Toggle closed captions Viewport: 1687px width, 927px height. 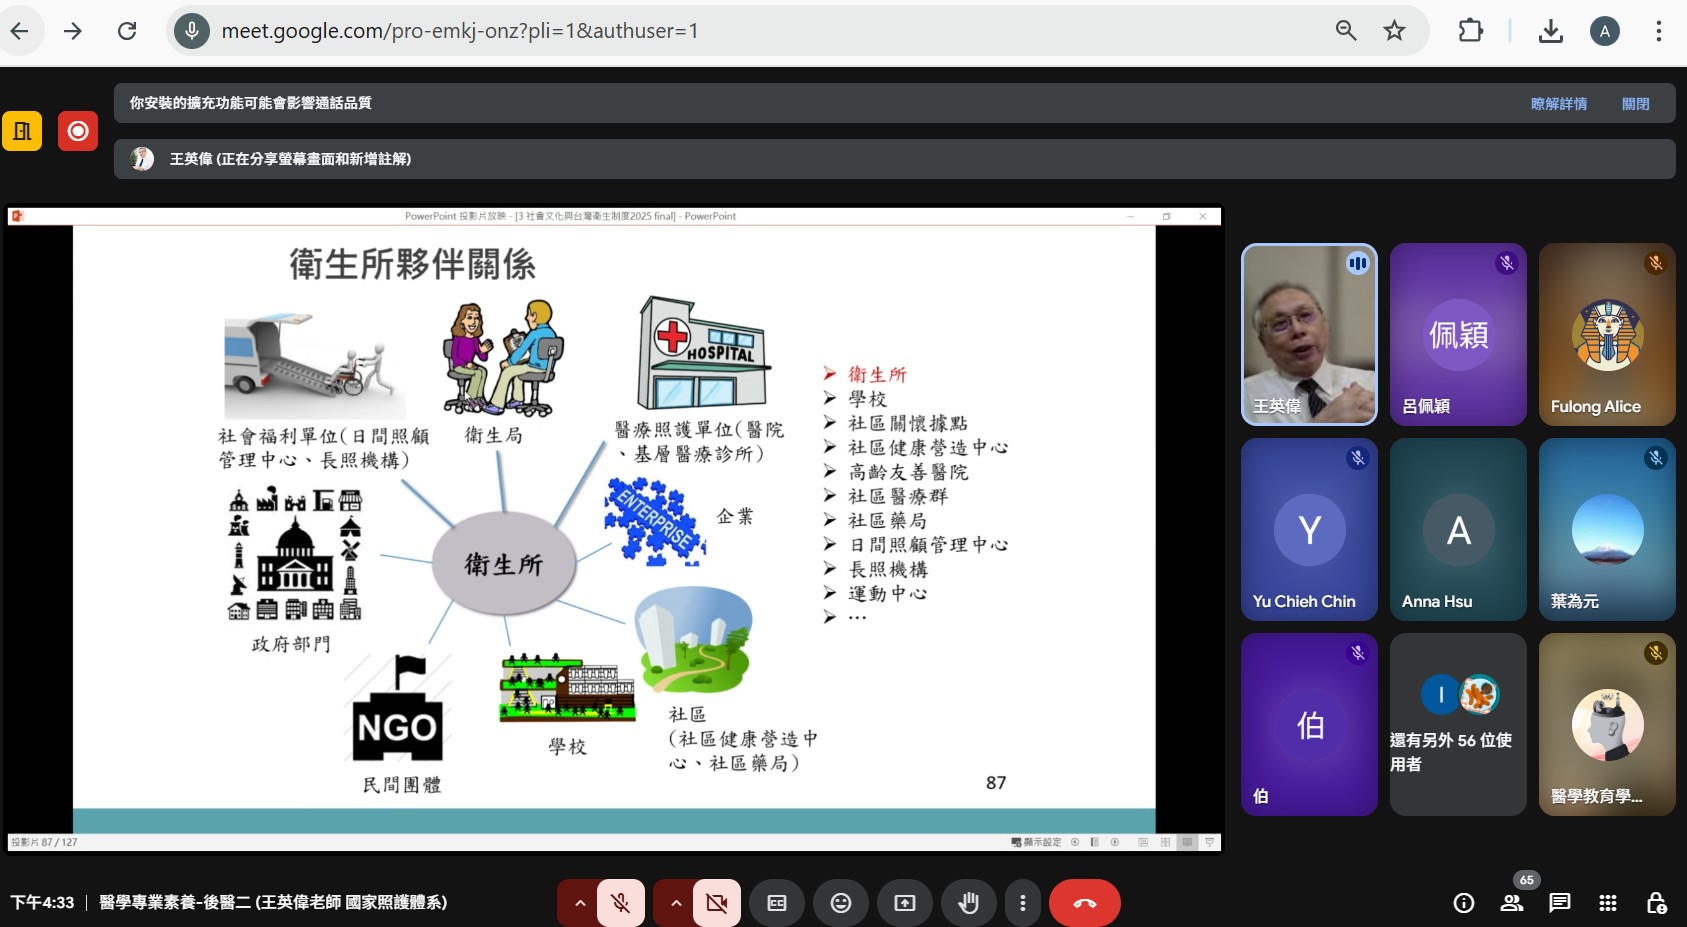click(777, 903)
